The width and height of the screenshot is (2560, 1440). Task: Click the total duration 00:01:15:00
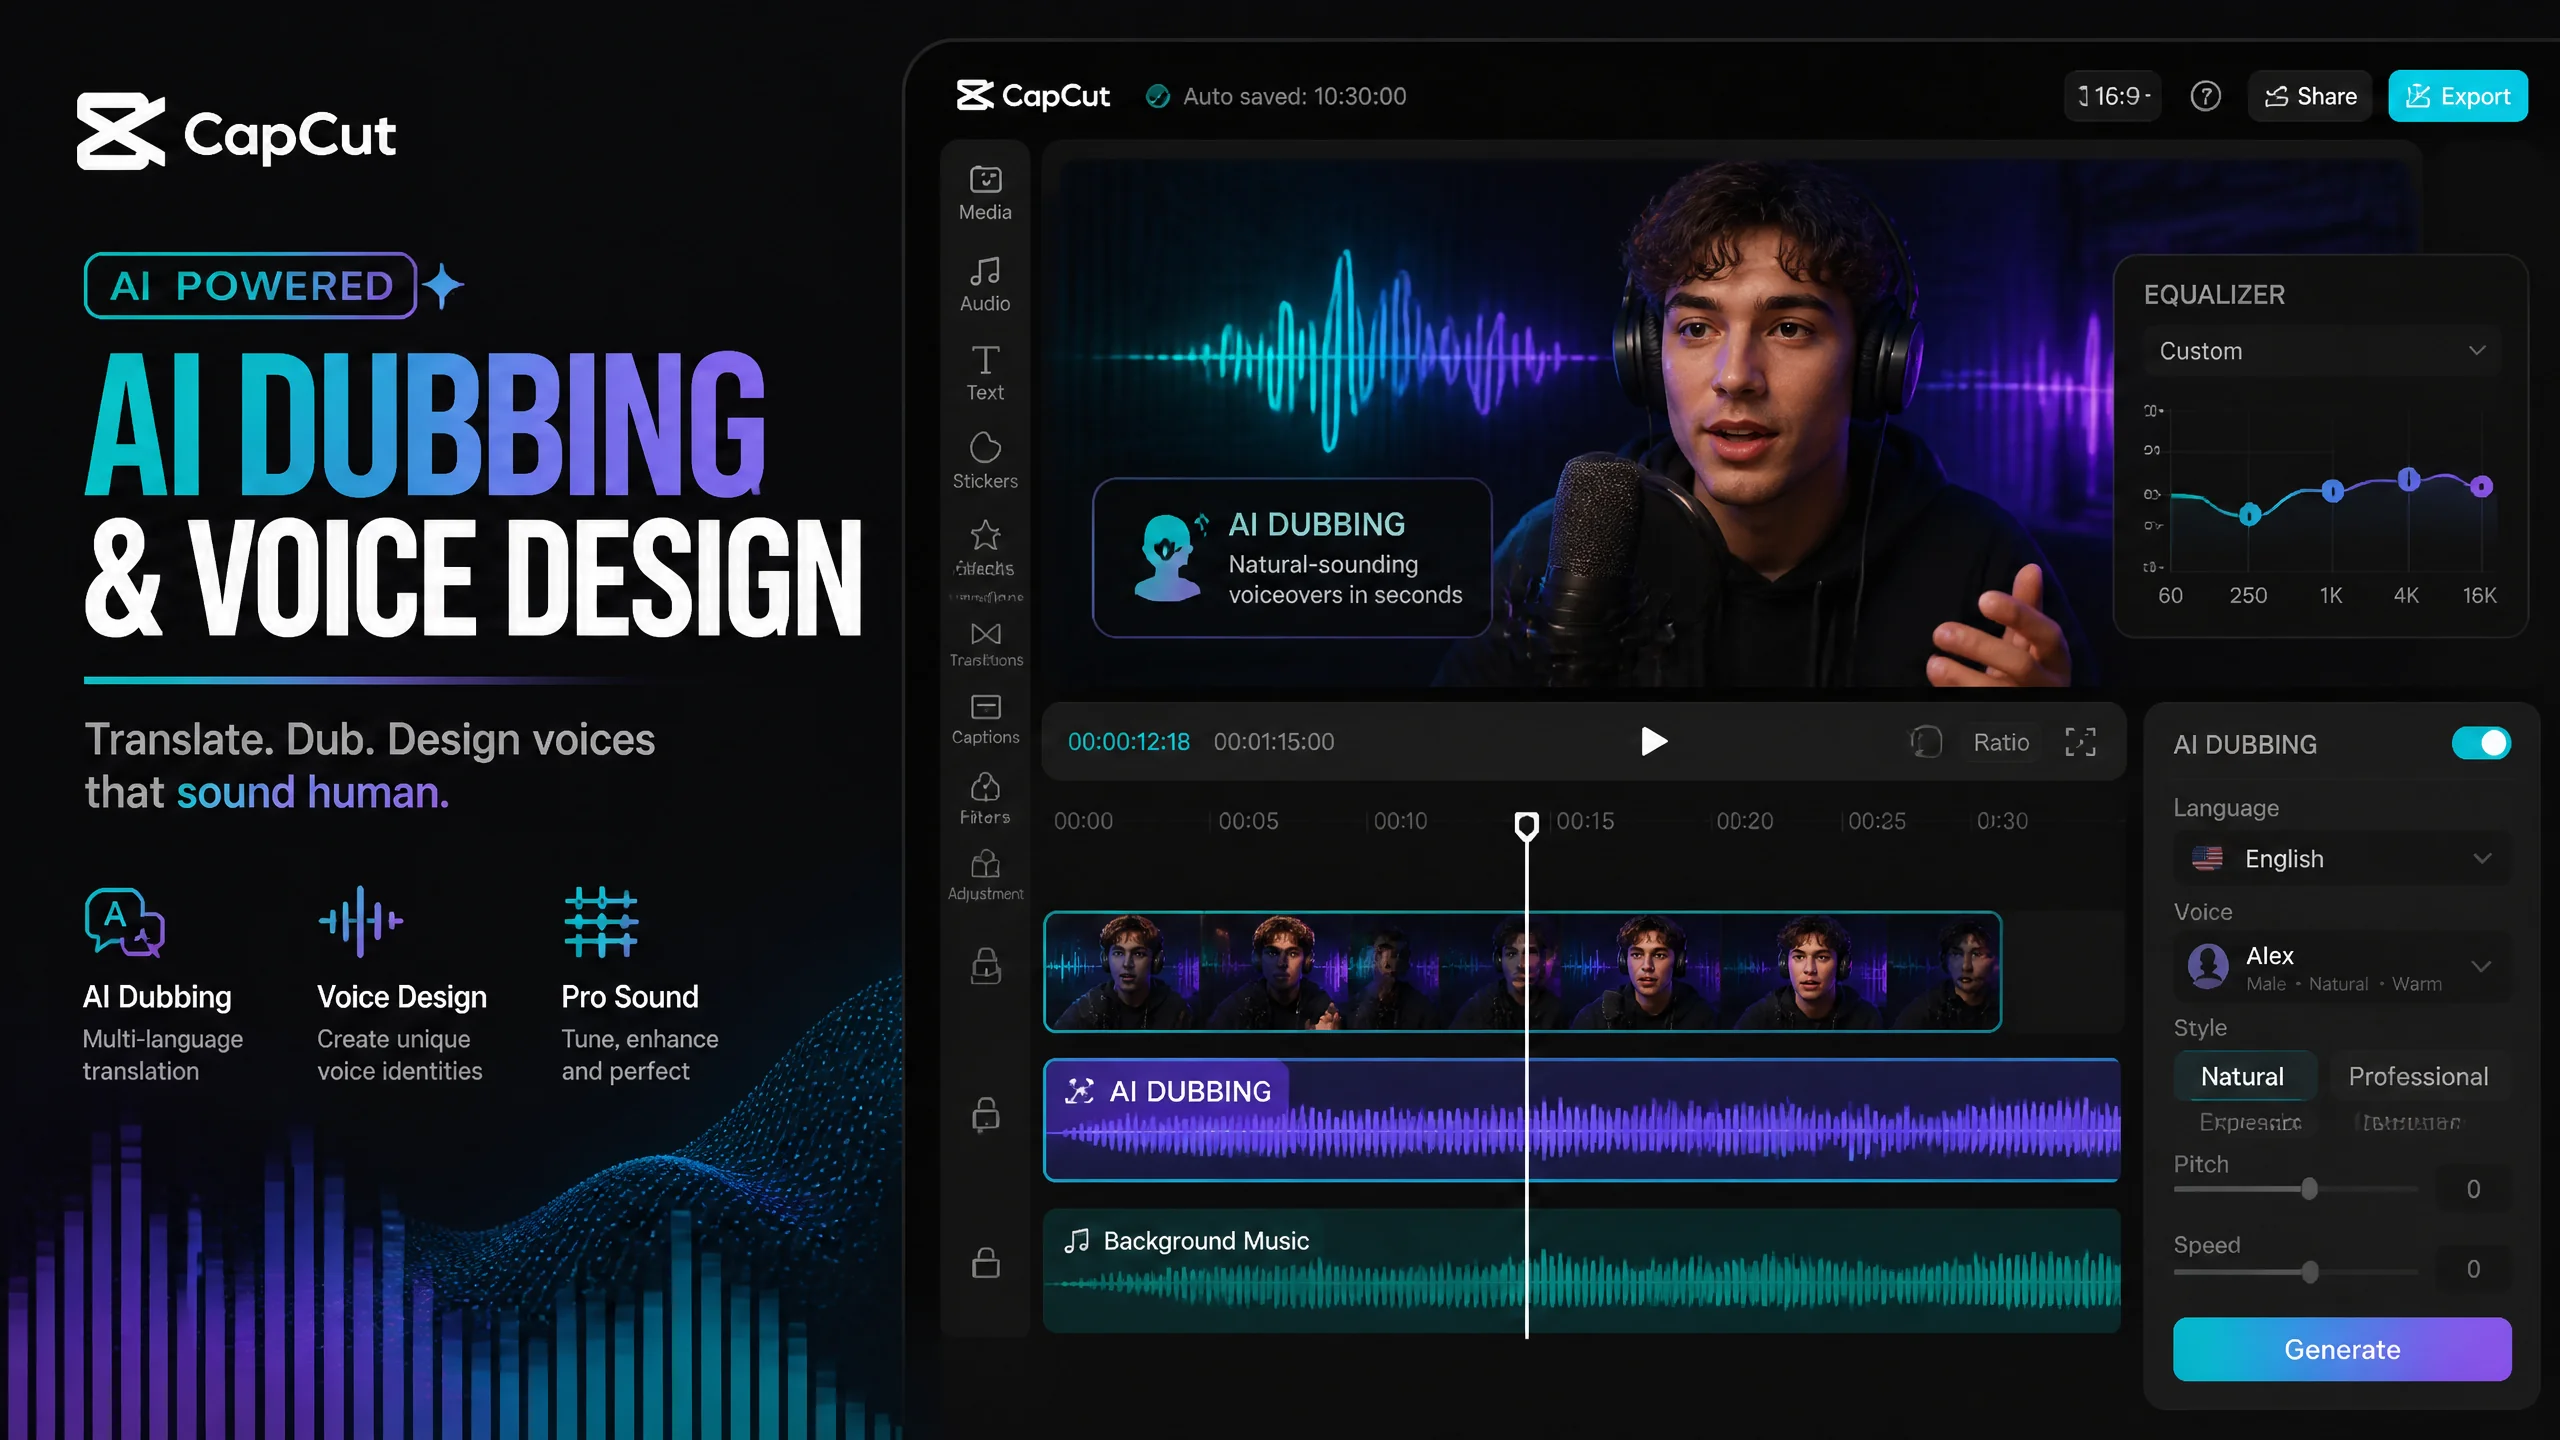1274,742
